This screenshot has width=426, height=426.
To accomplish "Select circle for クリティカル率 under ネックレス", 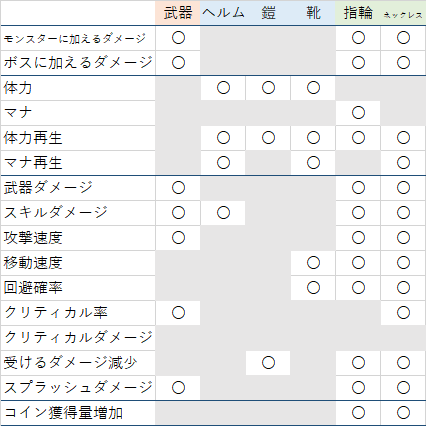I will tap(403, 313).
